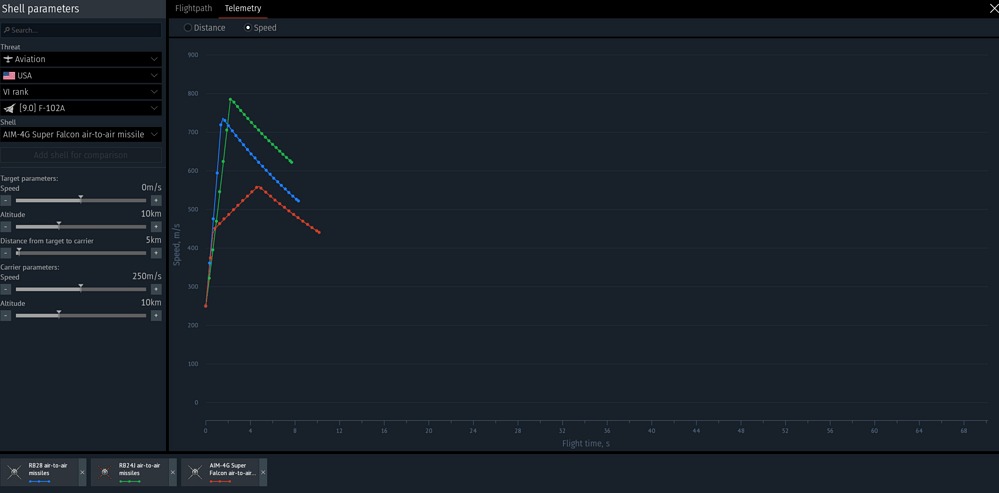The height and width of the screenshot is (493, 999).
Task: Open the USA nation dropdown
Action: click(81, 76)
